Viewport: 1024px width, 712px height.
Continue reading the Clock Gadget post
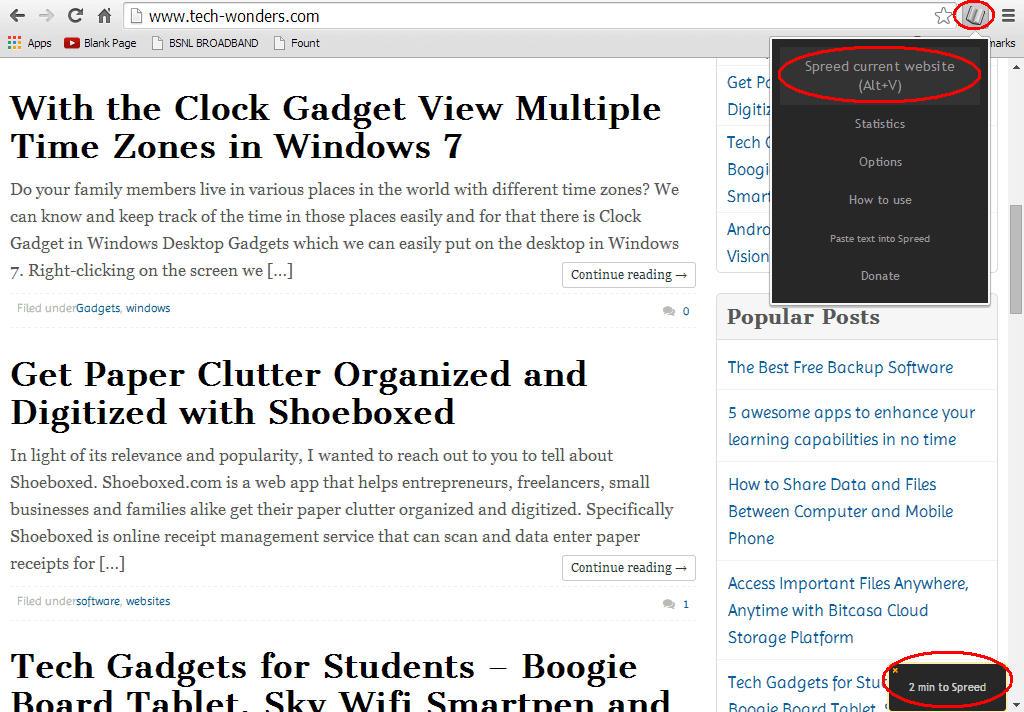pyautogui.click(x=629, y=275)
